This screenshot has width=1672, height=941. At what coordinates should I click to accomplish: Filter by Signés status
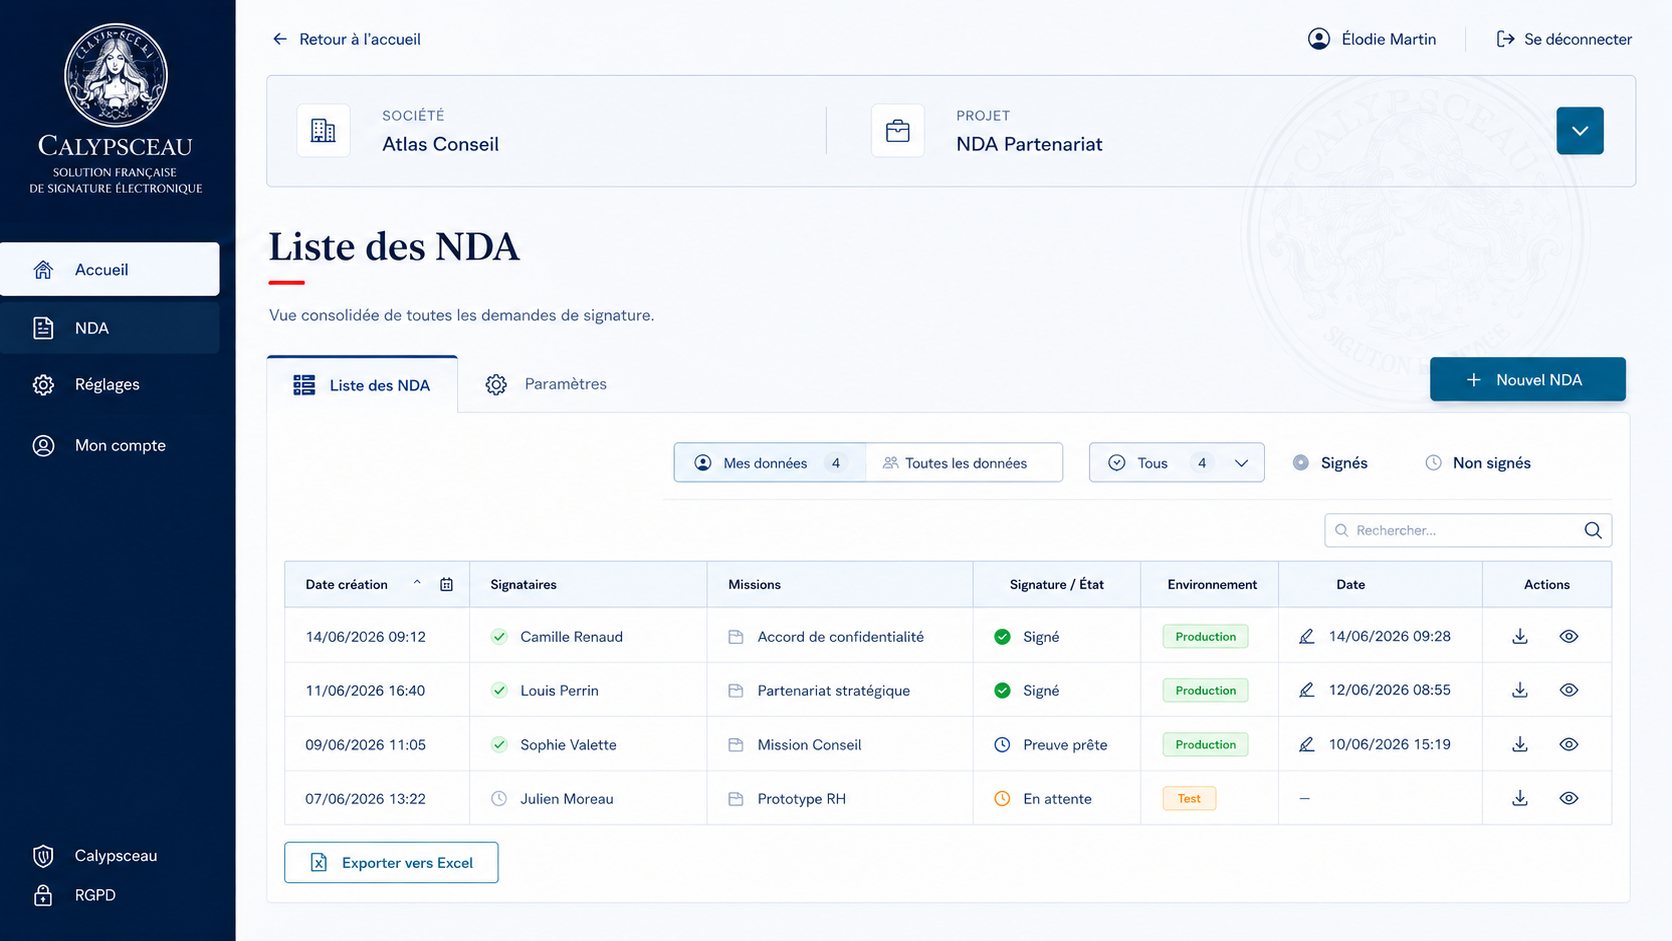[x=1330, y=463]
